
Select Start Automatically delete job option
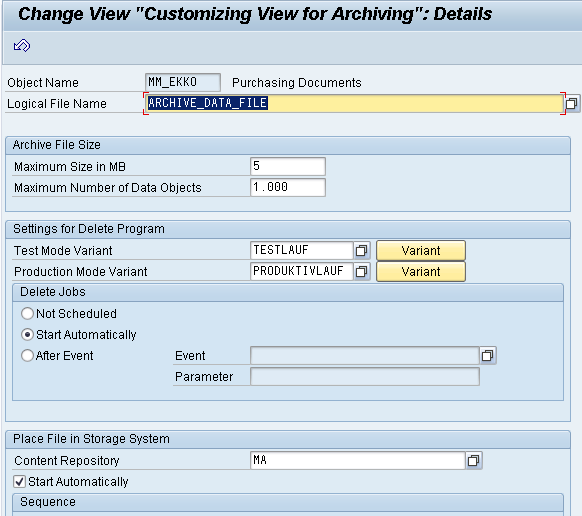click(x=27, y=335)
